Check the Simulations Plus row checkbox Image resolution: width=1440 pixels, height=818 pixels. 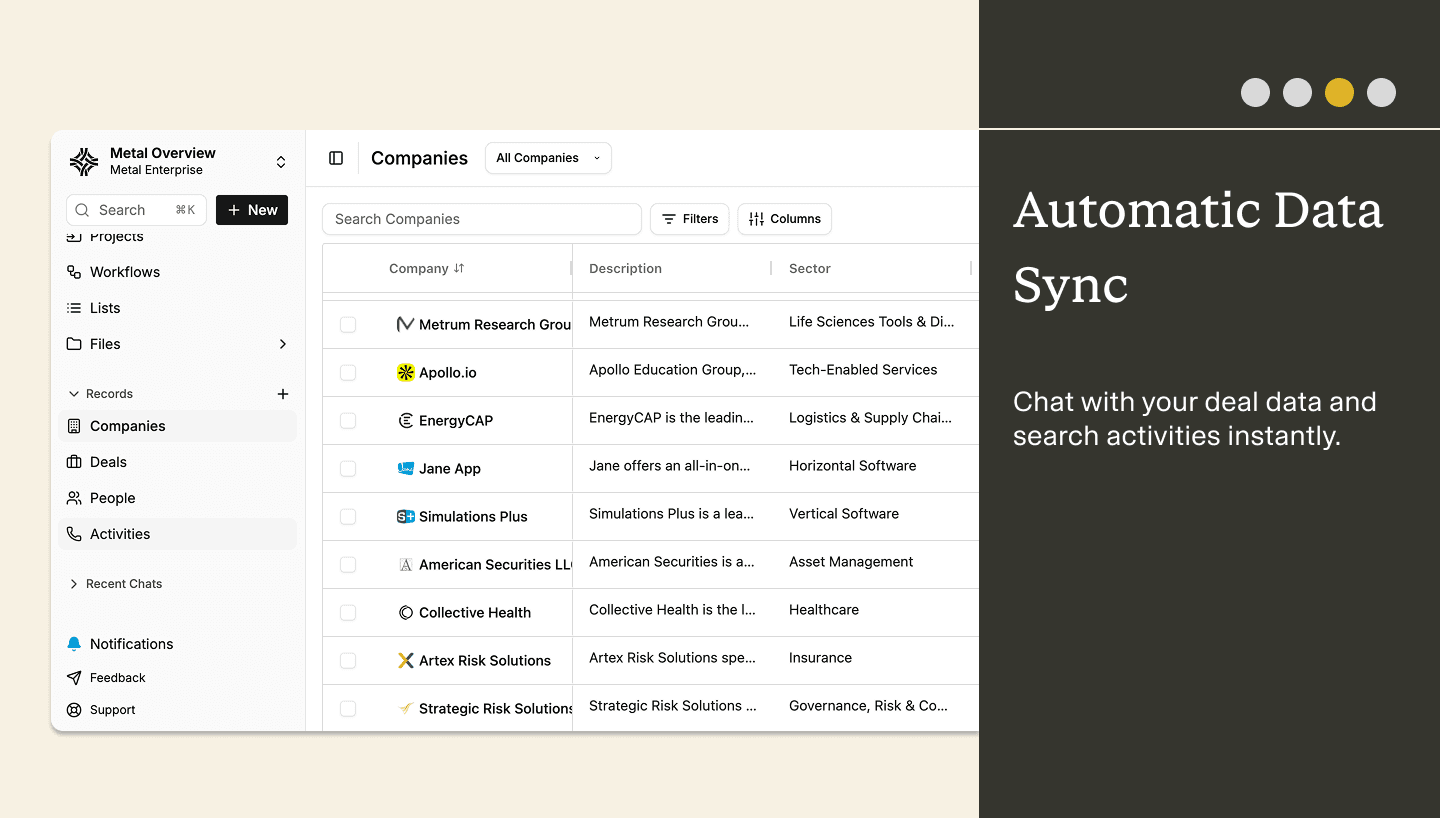pyautogui.click(x=348, y=516)
